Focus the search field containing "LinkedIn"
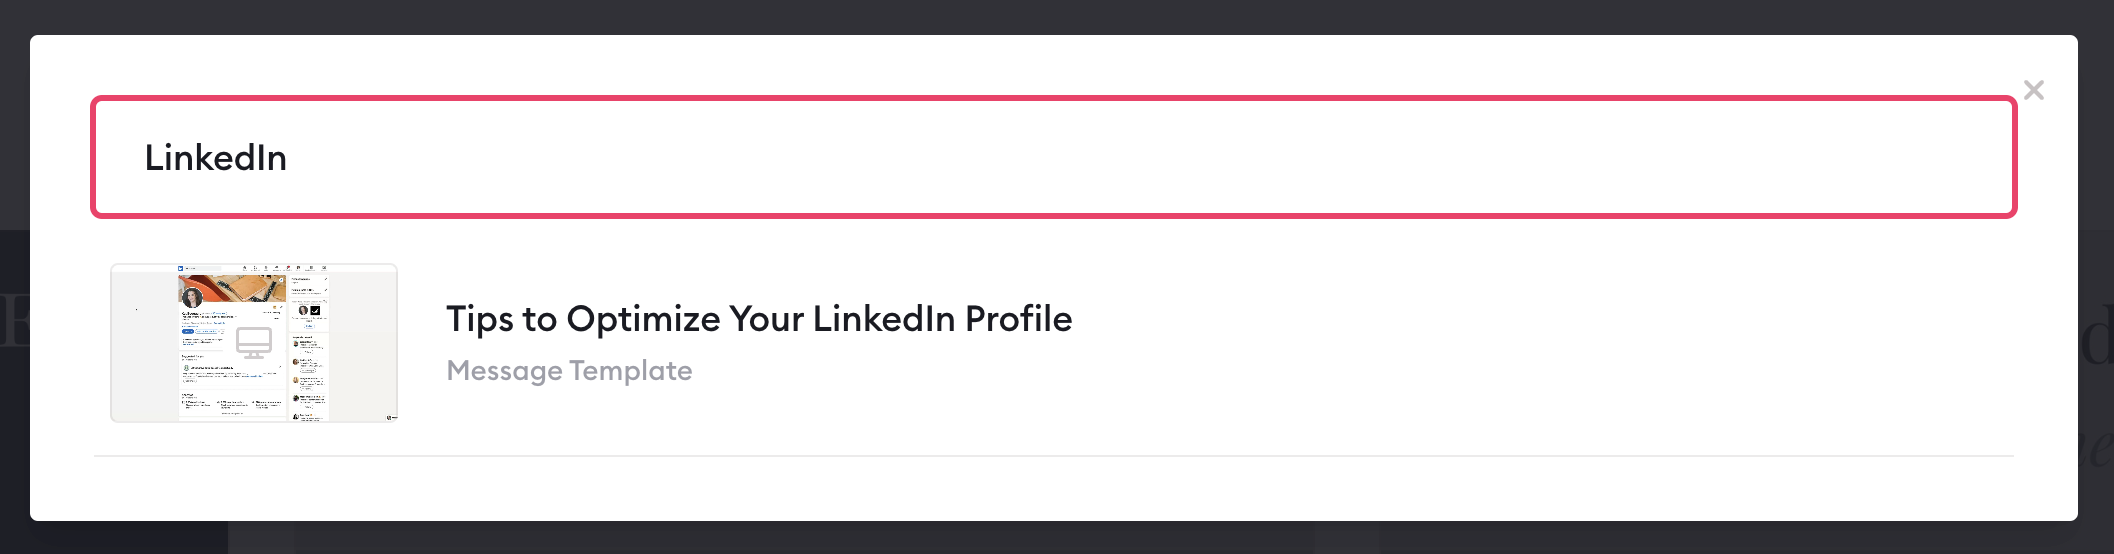This screenshot has height=554, width=2114. pyautogui.click(x=1053, y=157)
